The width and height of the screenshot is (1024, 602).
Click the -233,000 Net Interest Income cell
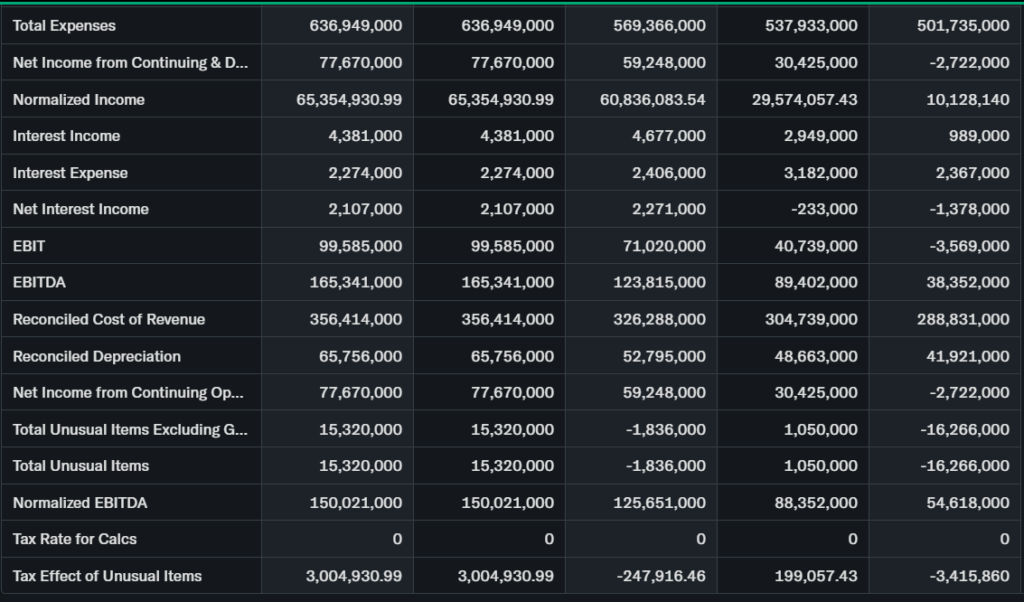(x=823, y=209)
